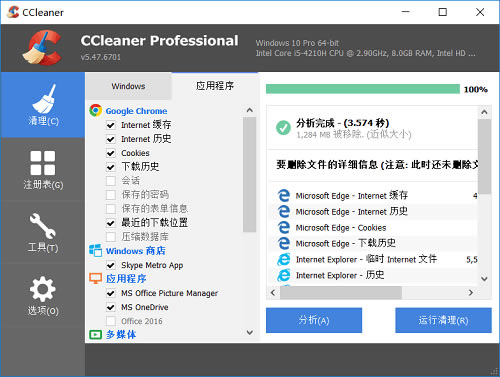
Task: Click the Google Chrome group heading
Action: [x=136, y=111]
